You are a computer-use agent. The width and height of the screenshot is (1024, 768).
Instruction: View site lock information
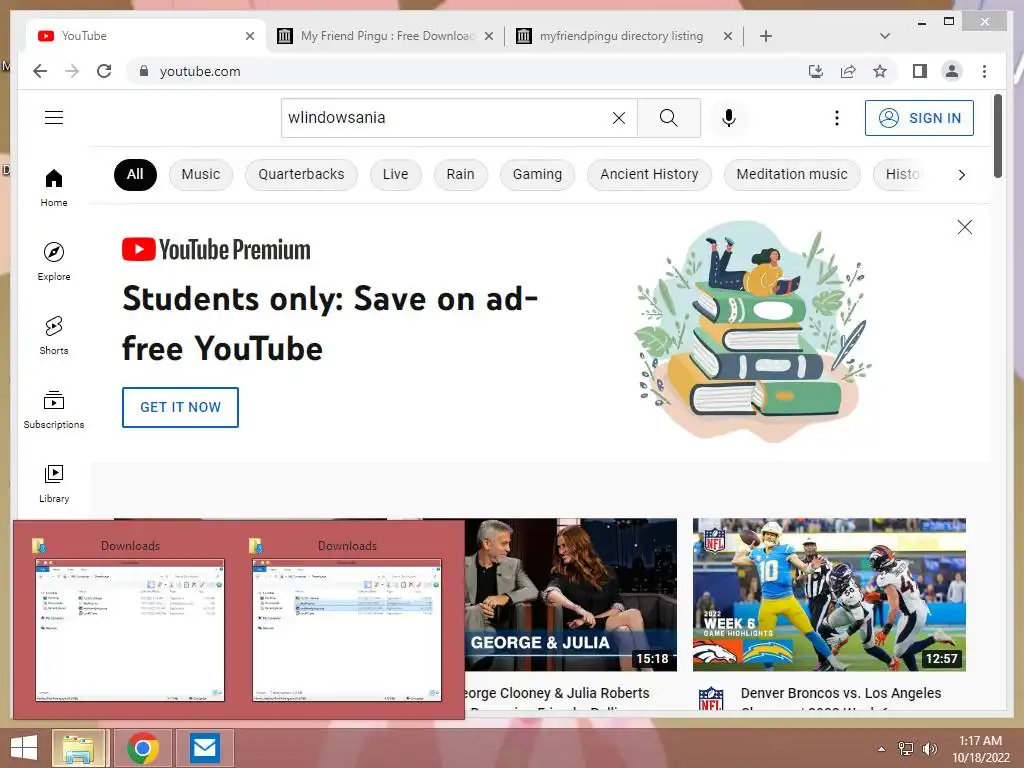144,71
